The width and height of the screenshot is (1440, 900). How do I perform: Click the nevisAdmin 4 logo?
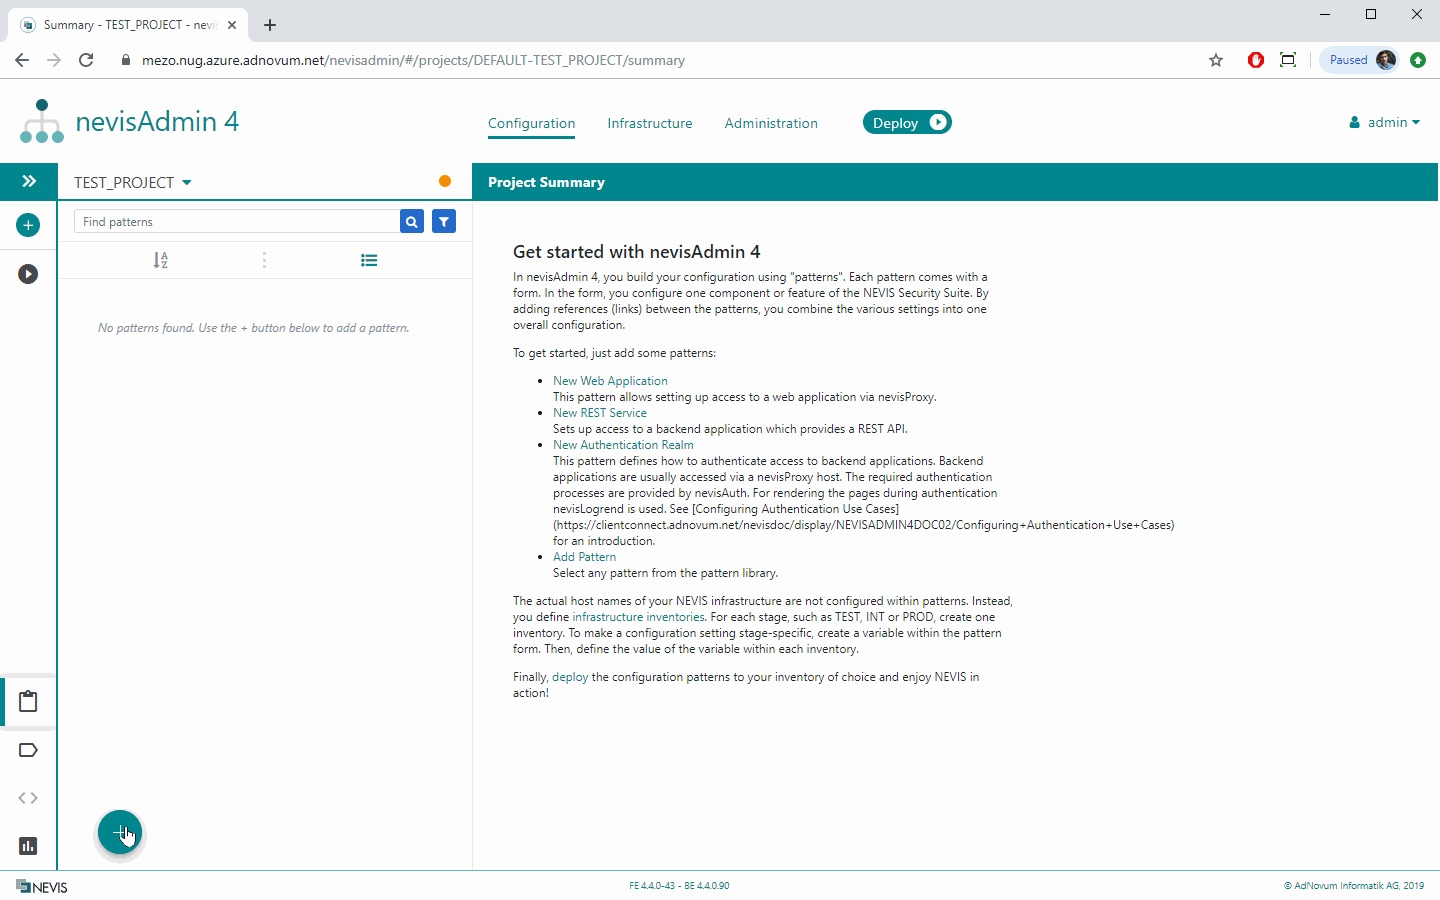[129, 122]
